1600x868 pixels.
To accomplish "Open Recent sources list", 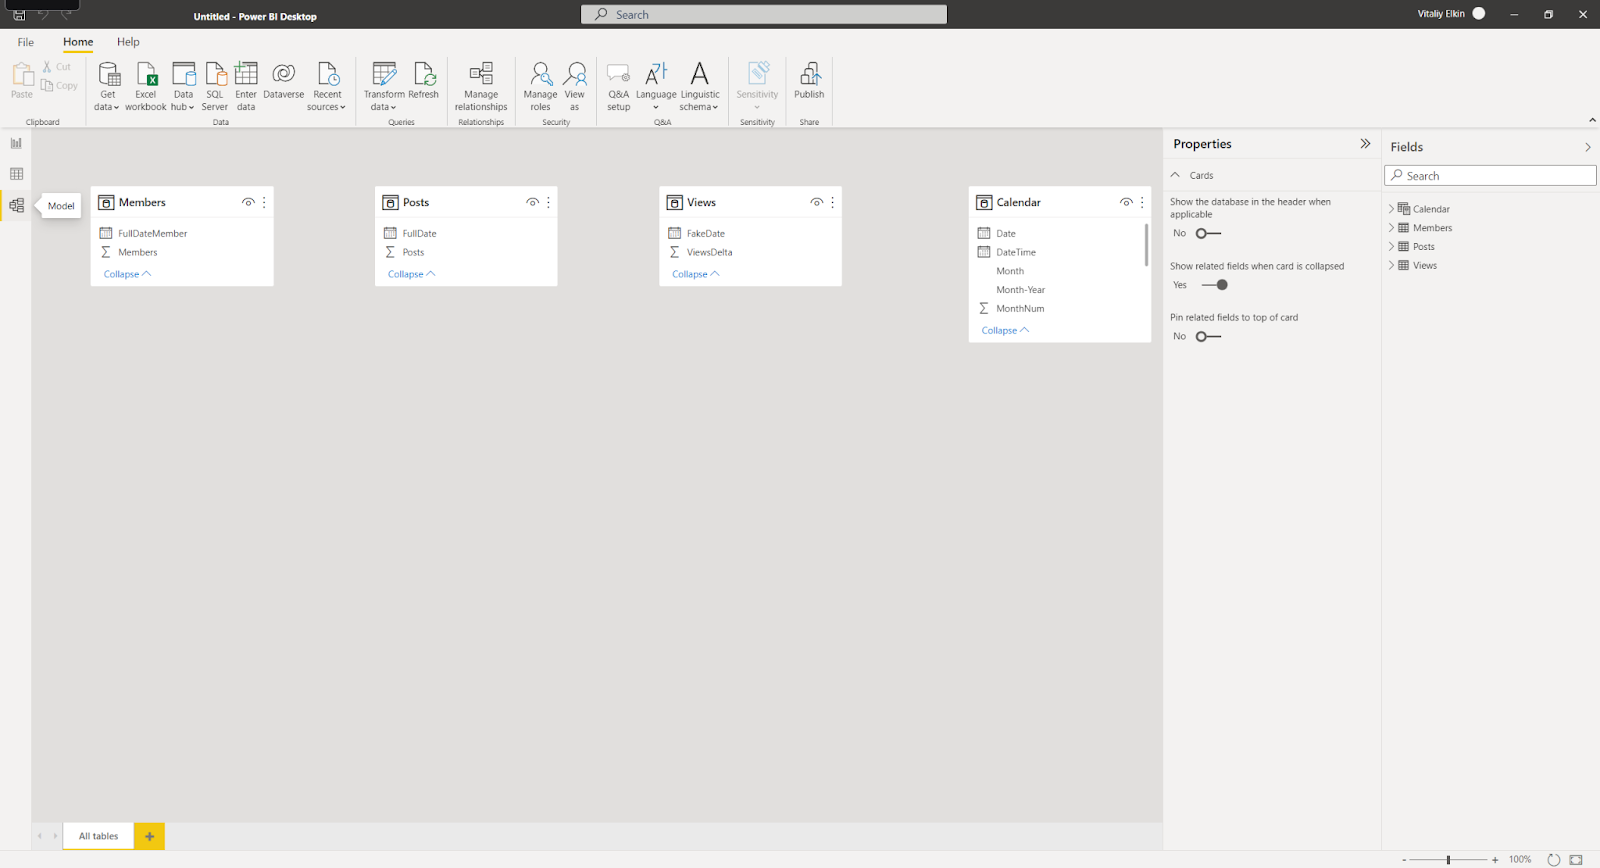I will coord(327,87).
